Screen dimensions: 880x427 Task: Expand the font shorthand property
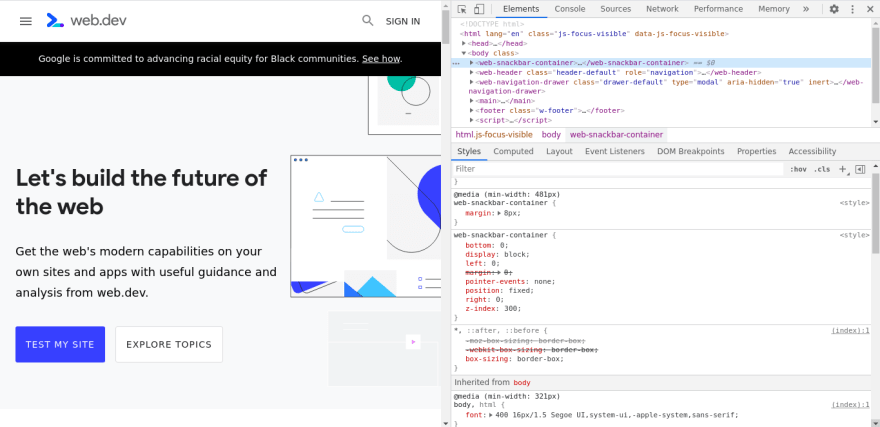pos(491,415)
